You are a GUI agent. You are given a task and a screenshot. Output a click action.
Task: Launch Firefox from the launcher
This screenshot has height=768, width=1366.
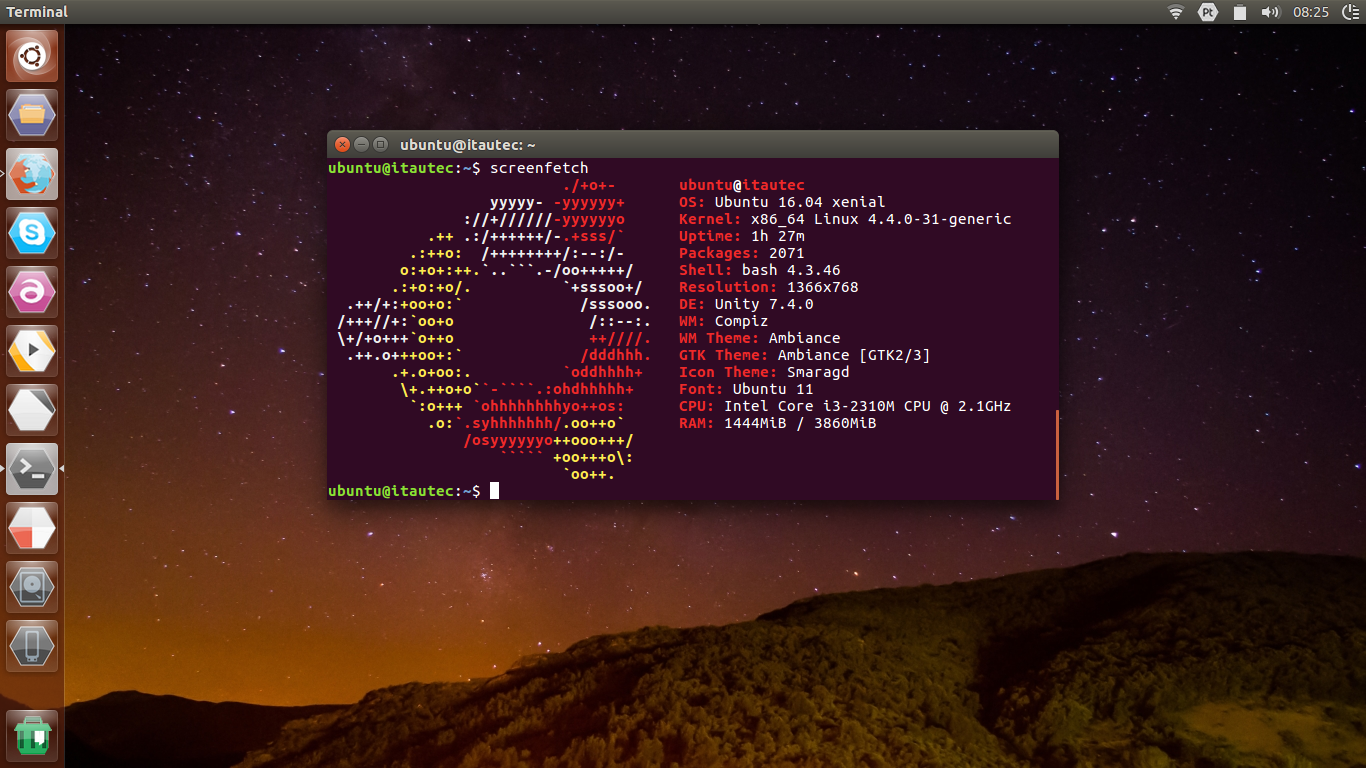pyautogui.click(x=32, y=174)
